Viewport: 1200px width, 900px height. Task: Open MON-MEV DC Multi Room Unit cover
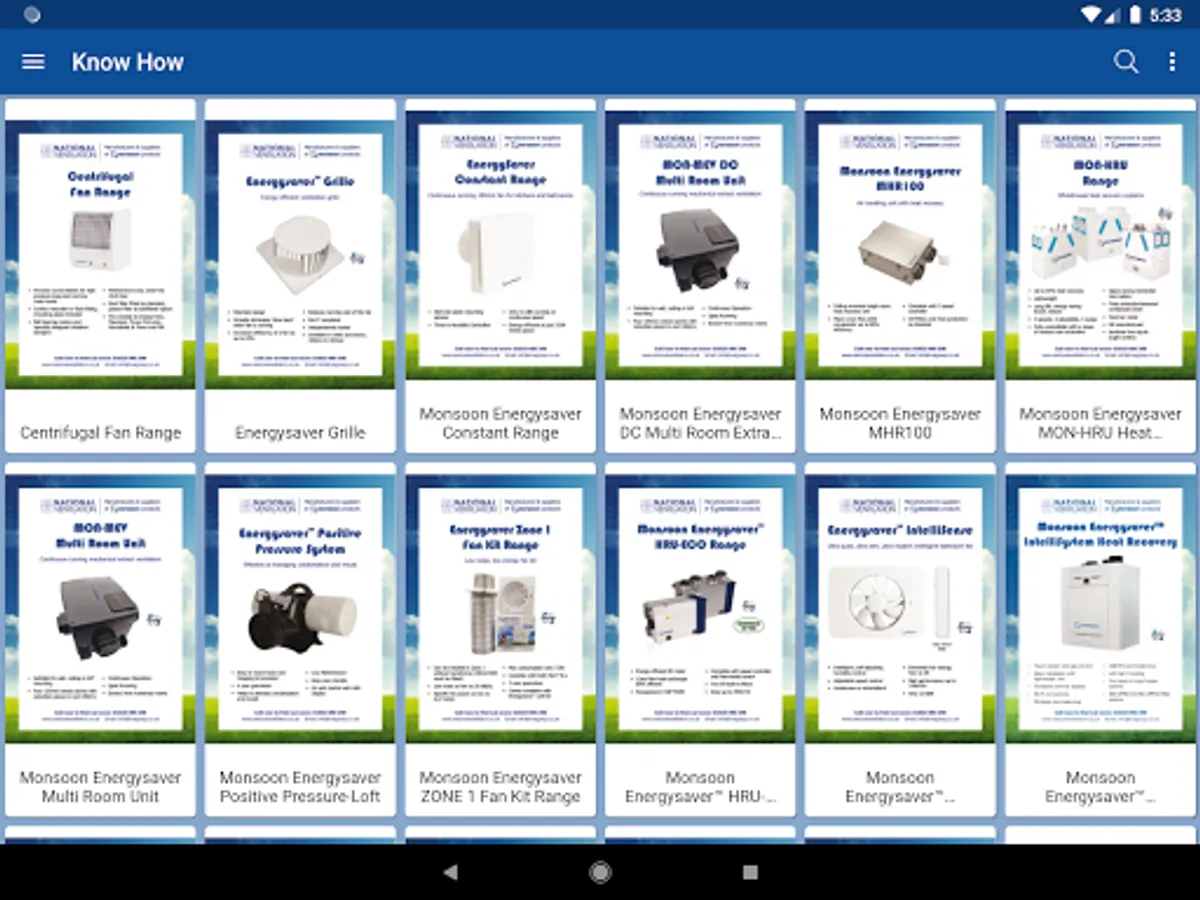point(700,245)
